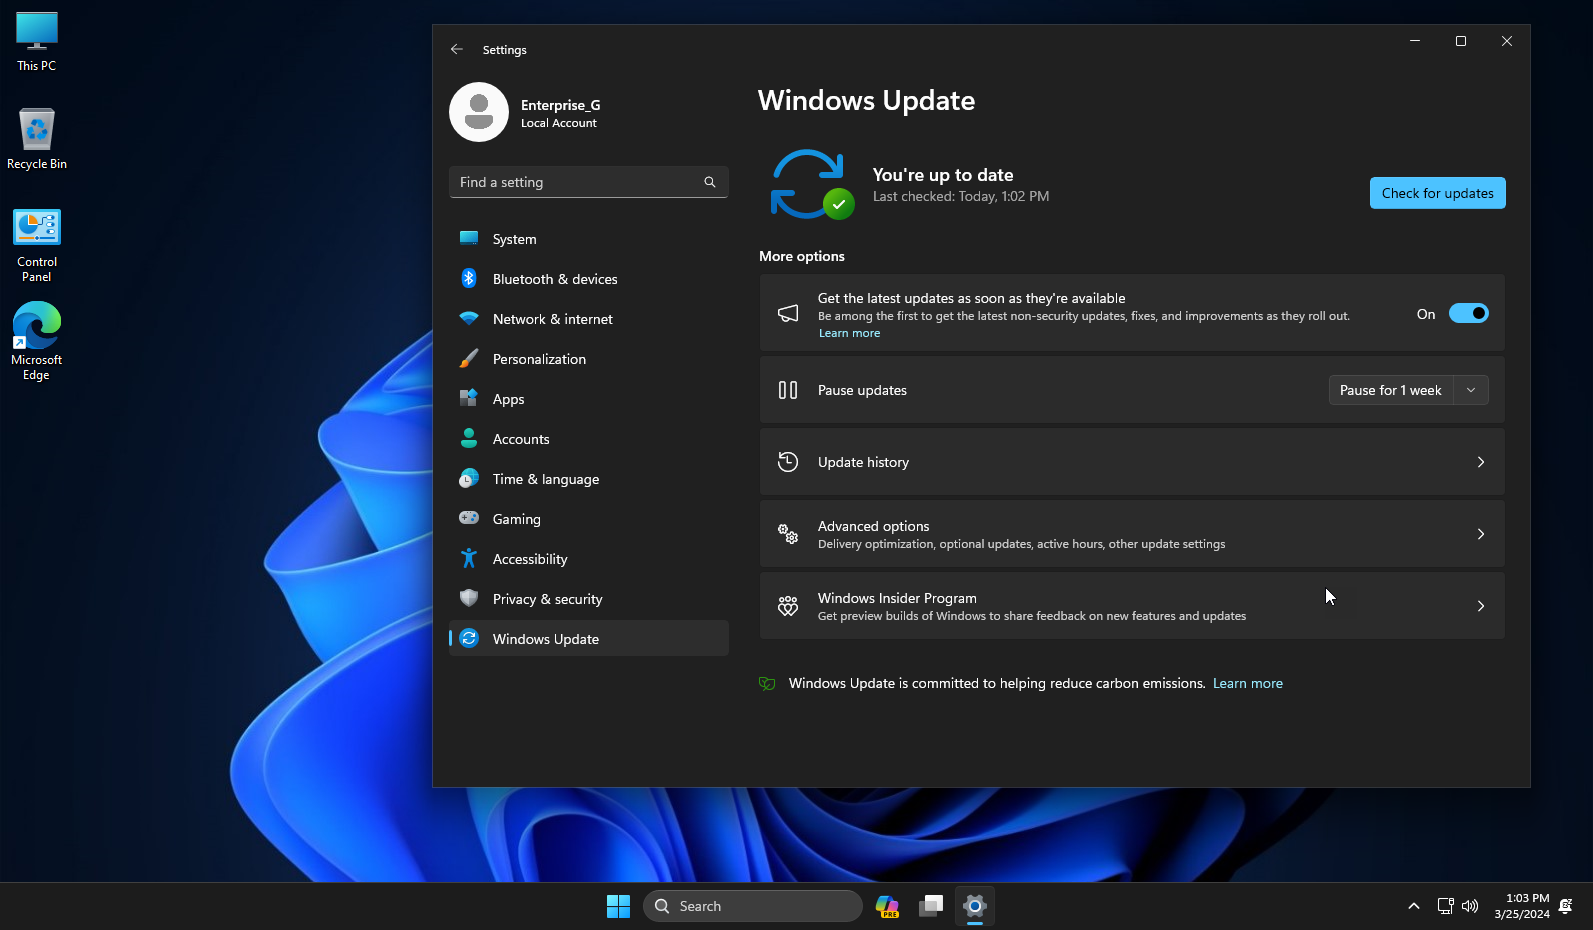Click the Windows Update sync icon in sidebar
1593x930 pixels.
(469, 638)
